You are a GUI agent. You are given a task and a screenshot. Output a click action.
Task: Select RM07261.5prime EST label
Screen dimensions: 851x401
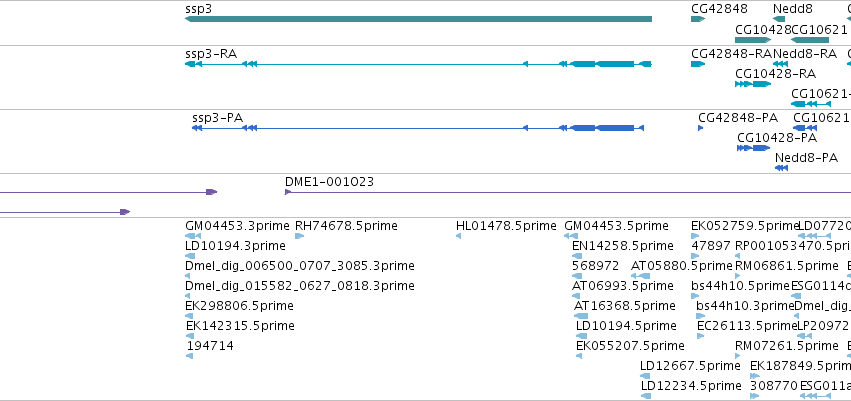(x=786, y=346)
